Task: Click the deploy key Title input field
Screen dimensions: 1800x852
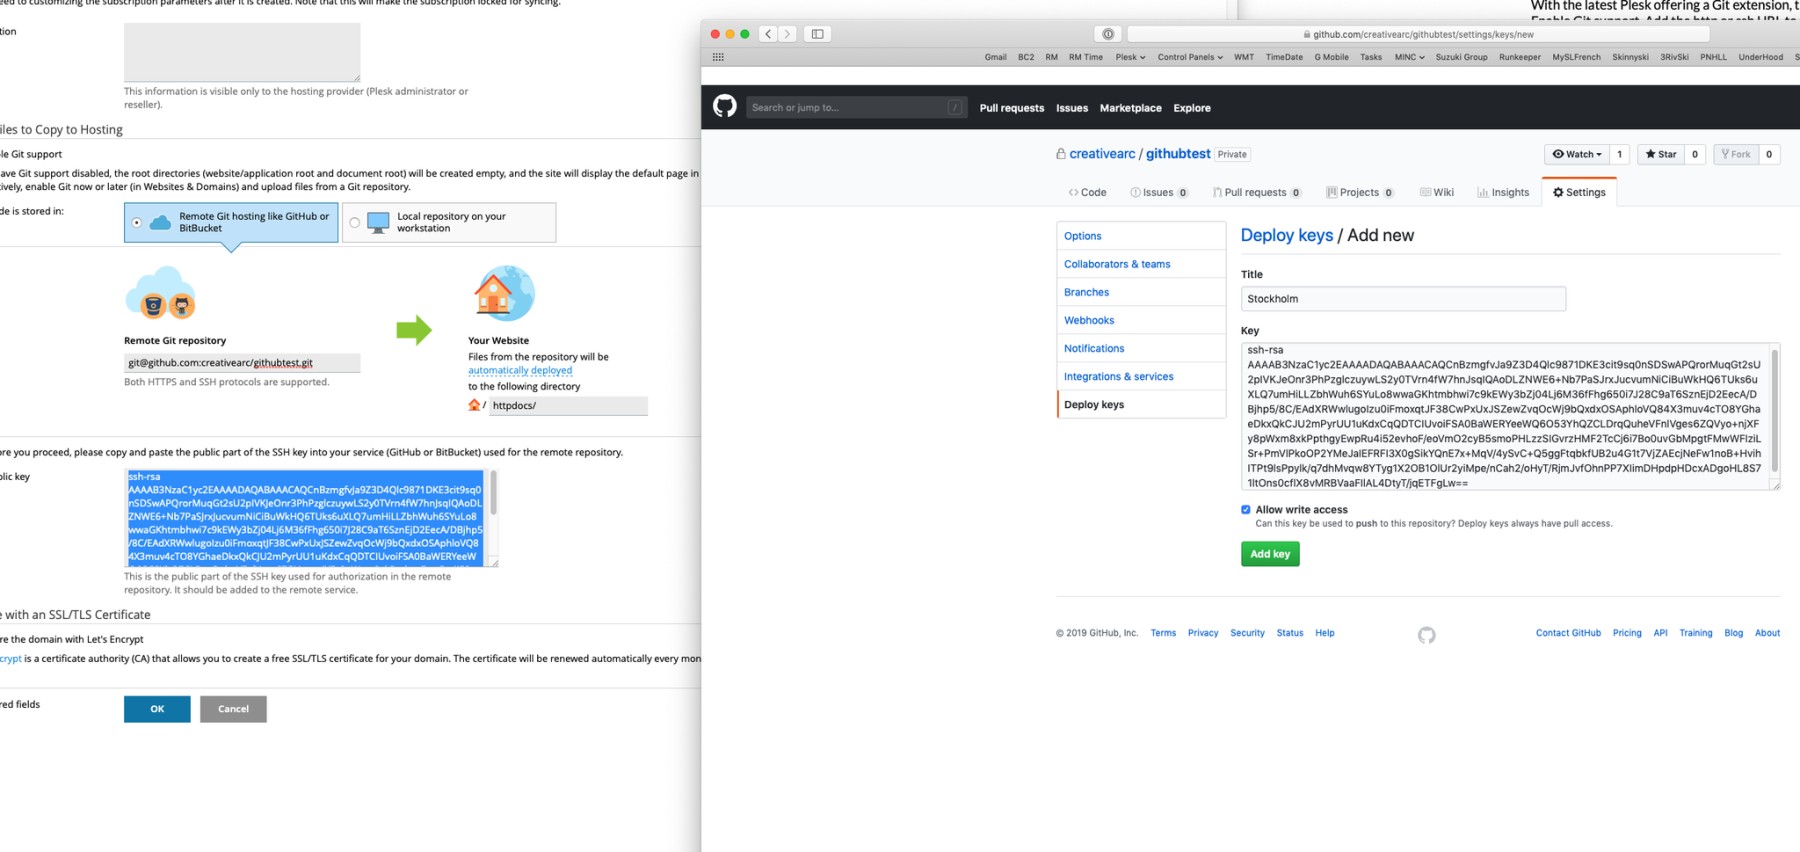Action: point(1402,299)
